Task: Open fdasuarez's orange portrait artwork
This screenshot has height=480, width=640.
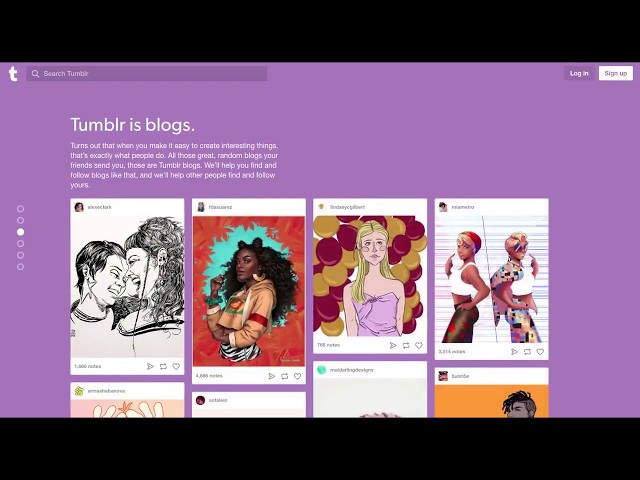Action: (249, 291)
